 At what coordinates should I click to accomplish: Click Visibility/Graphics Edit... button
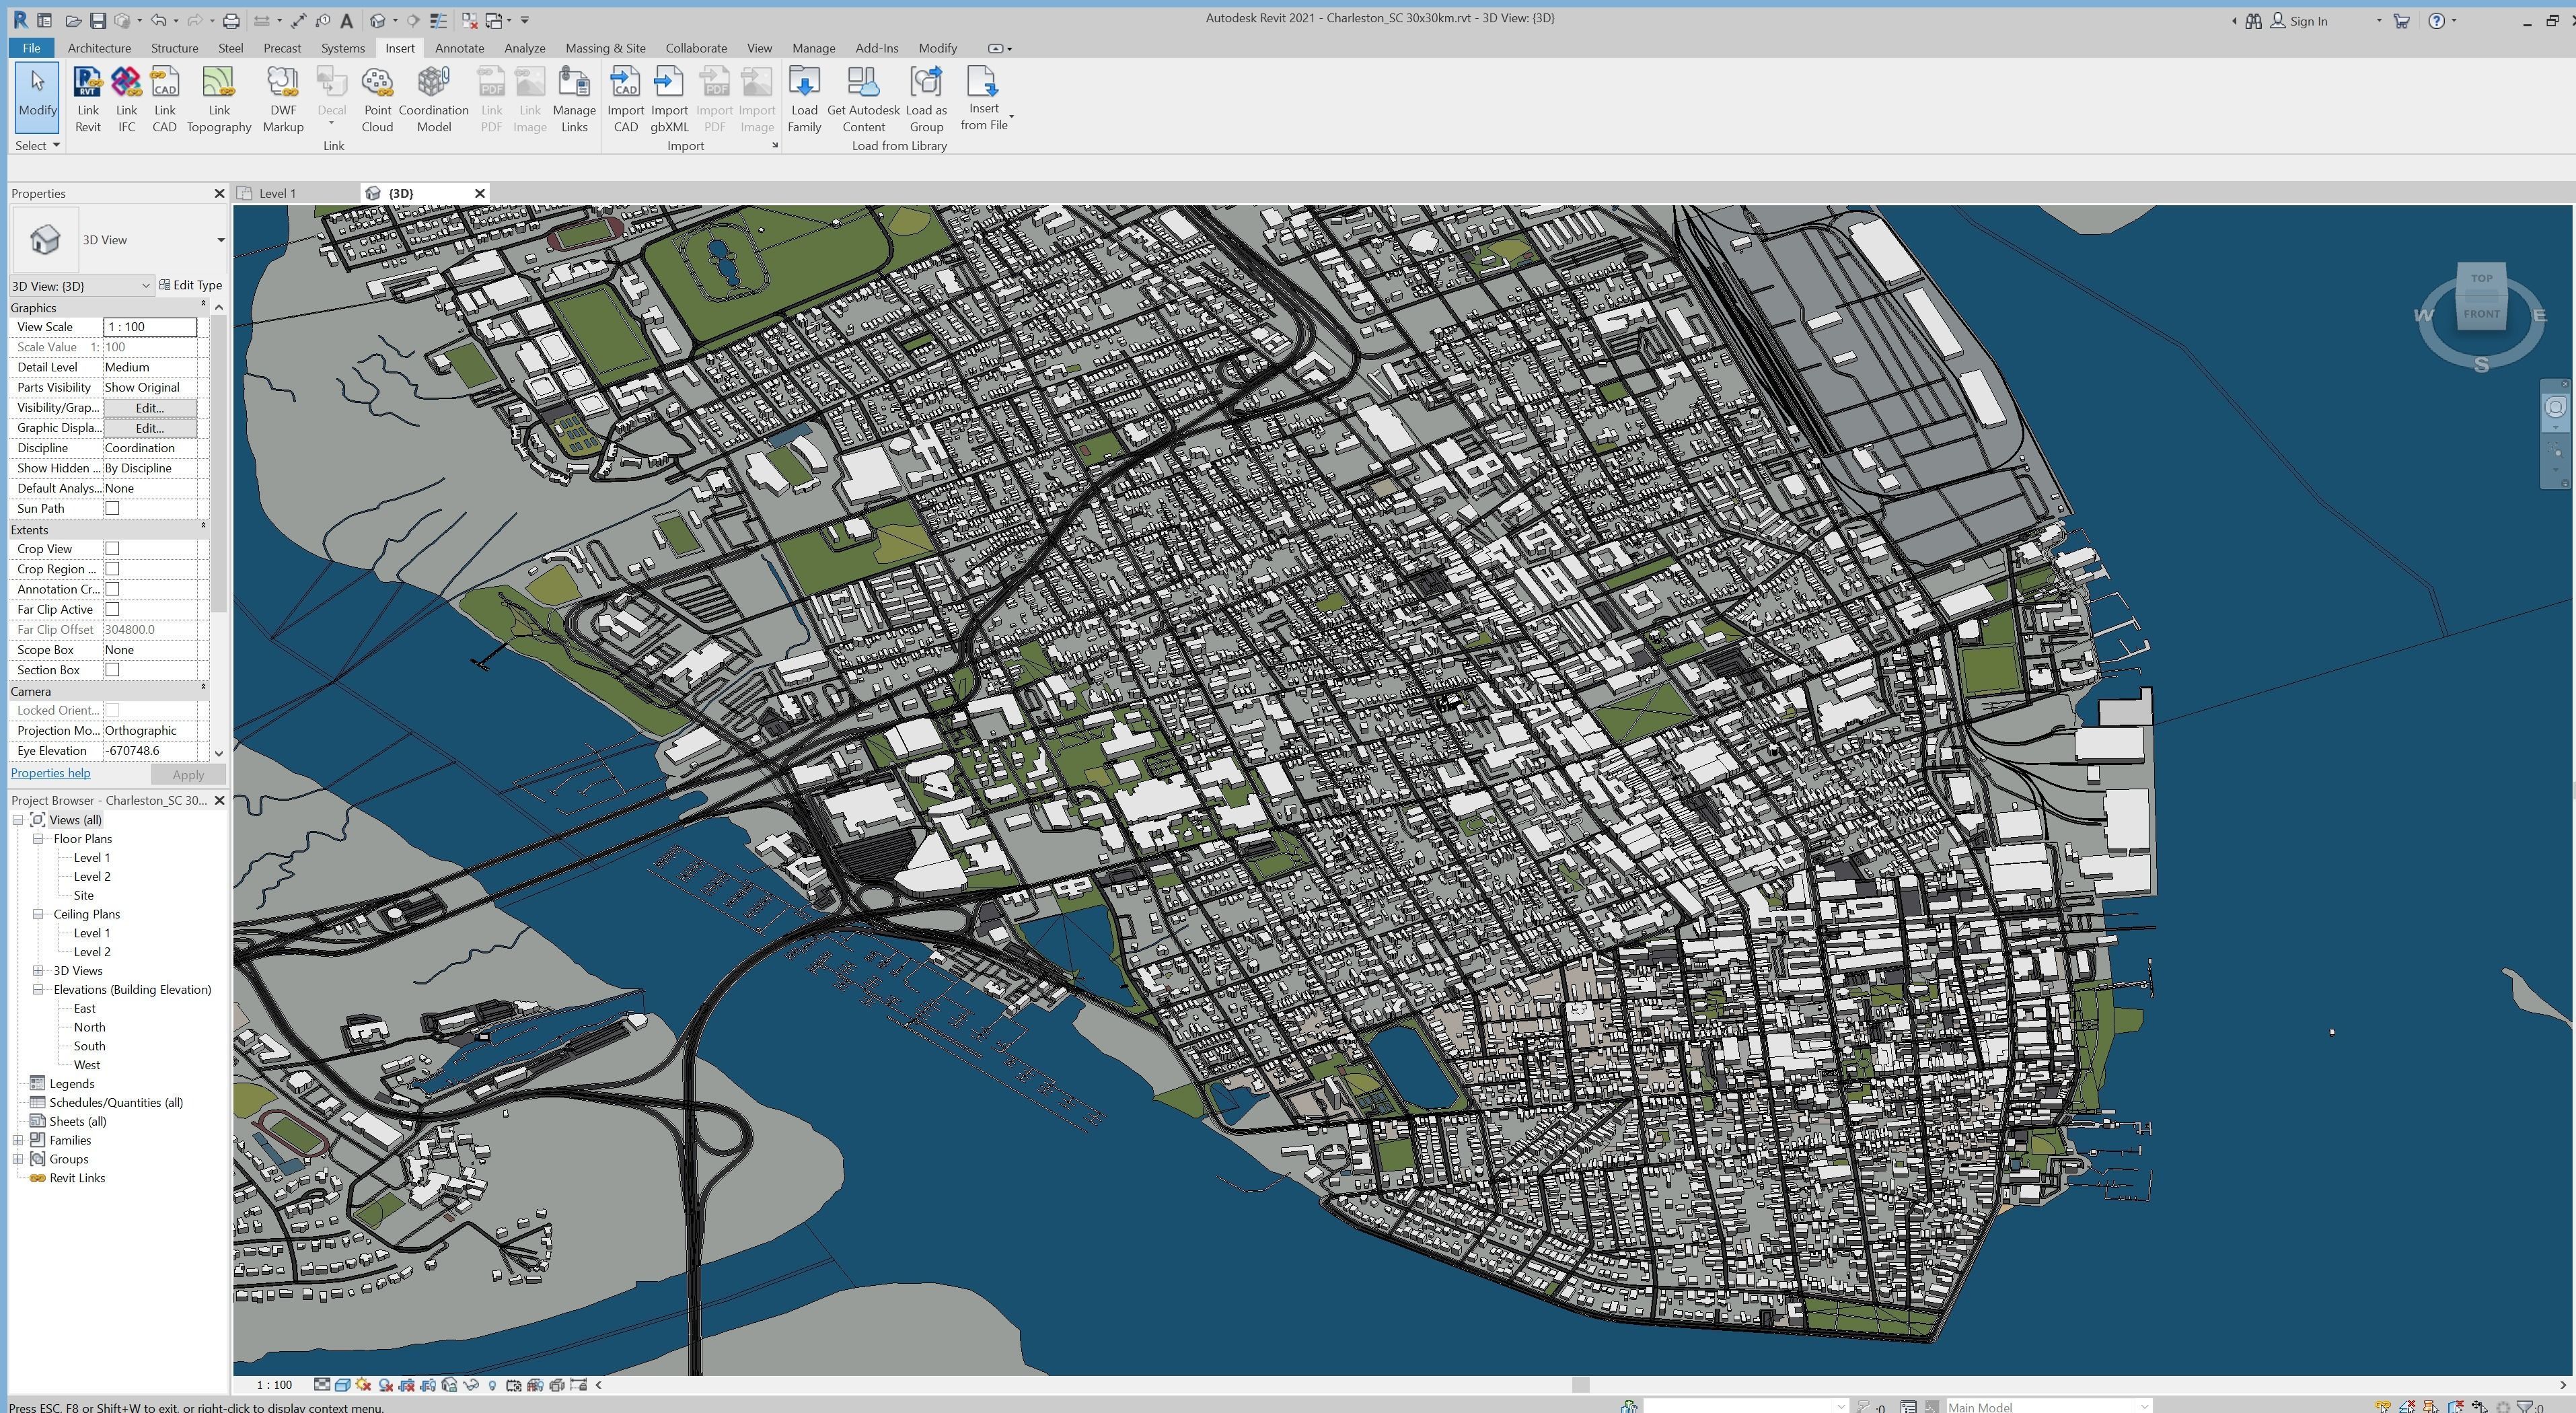149,408
